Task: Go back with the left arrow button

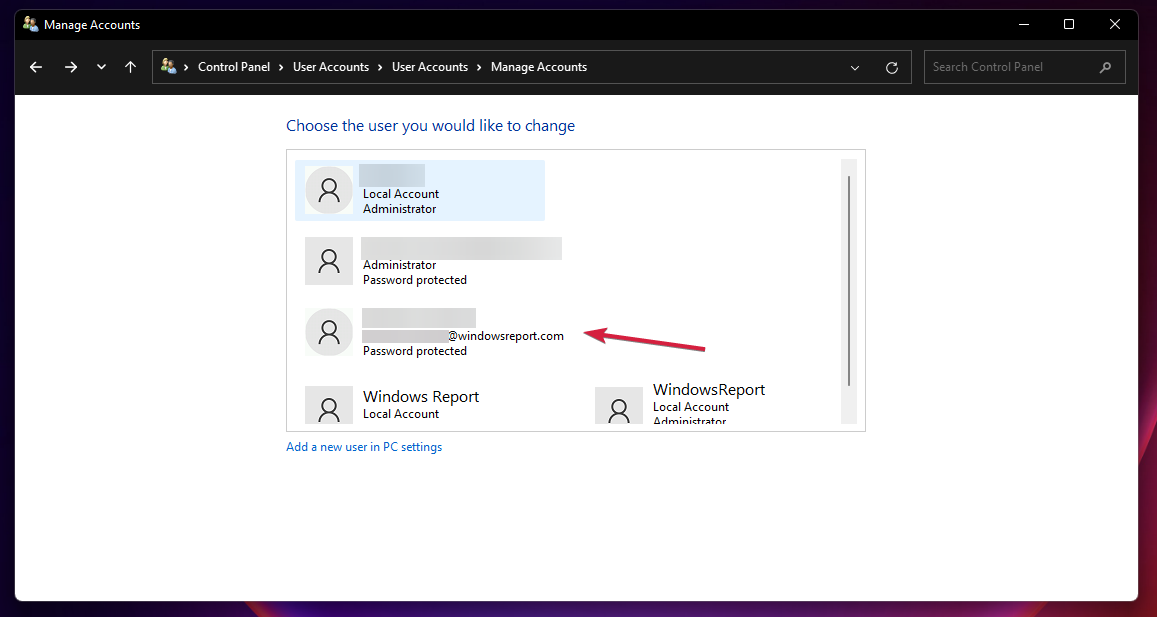Action: 36,67
